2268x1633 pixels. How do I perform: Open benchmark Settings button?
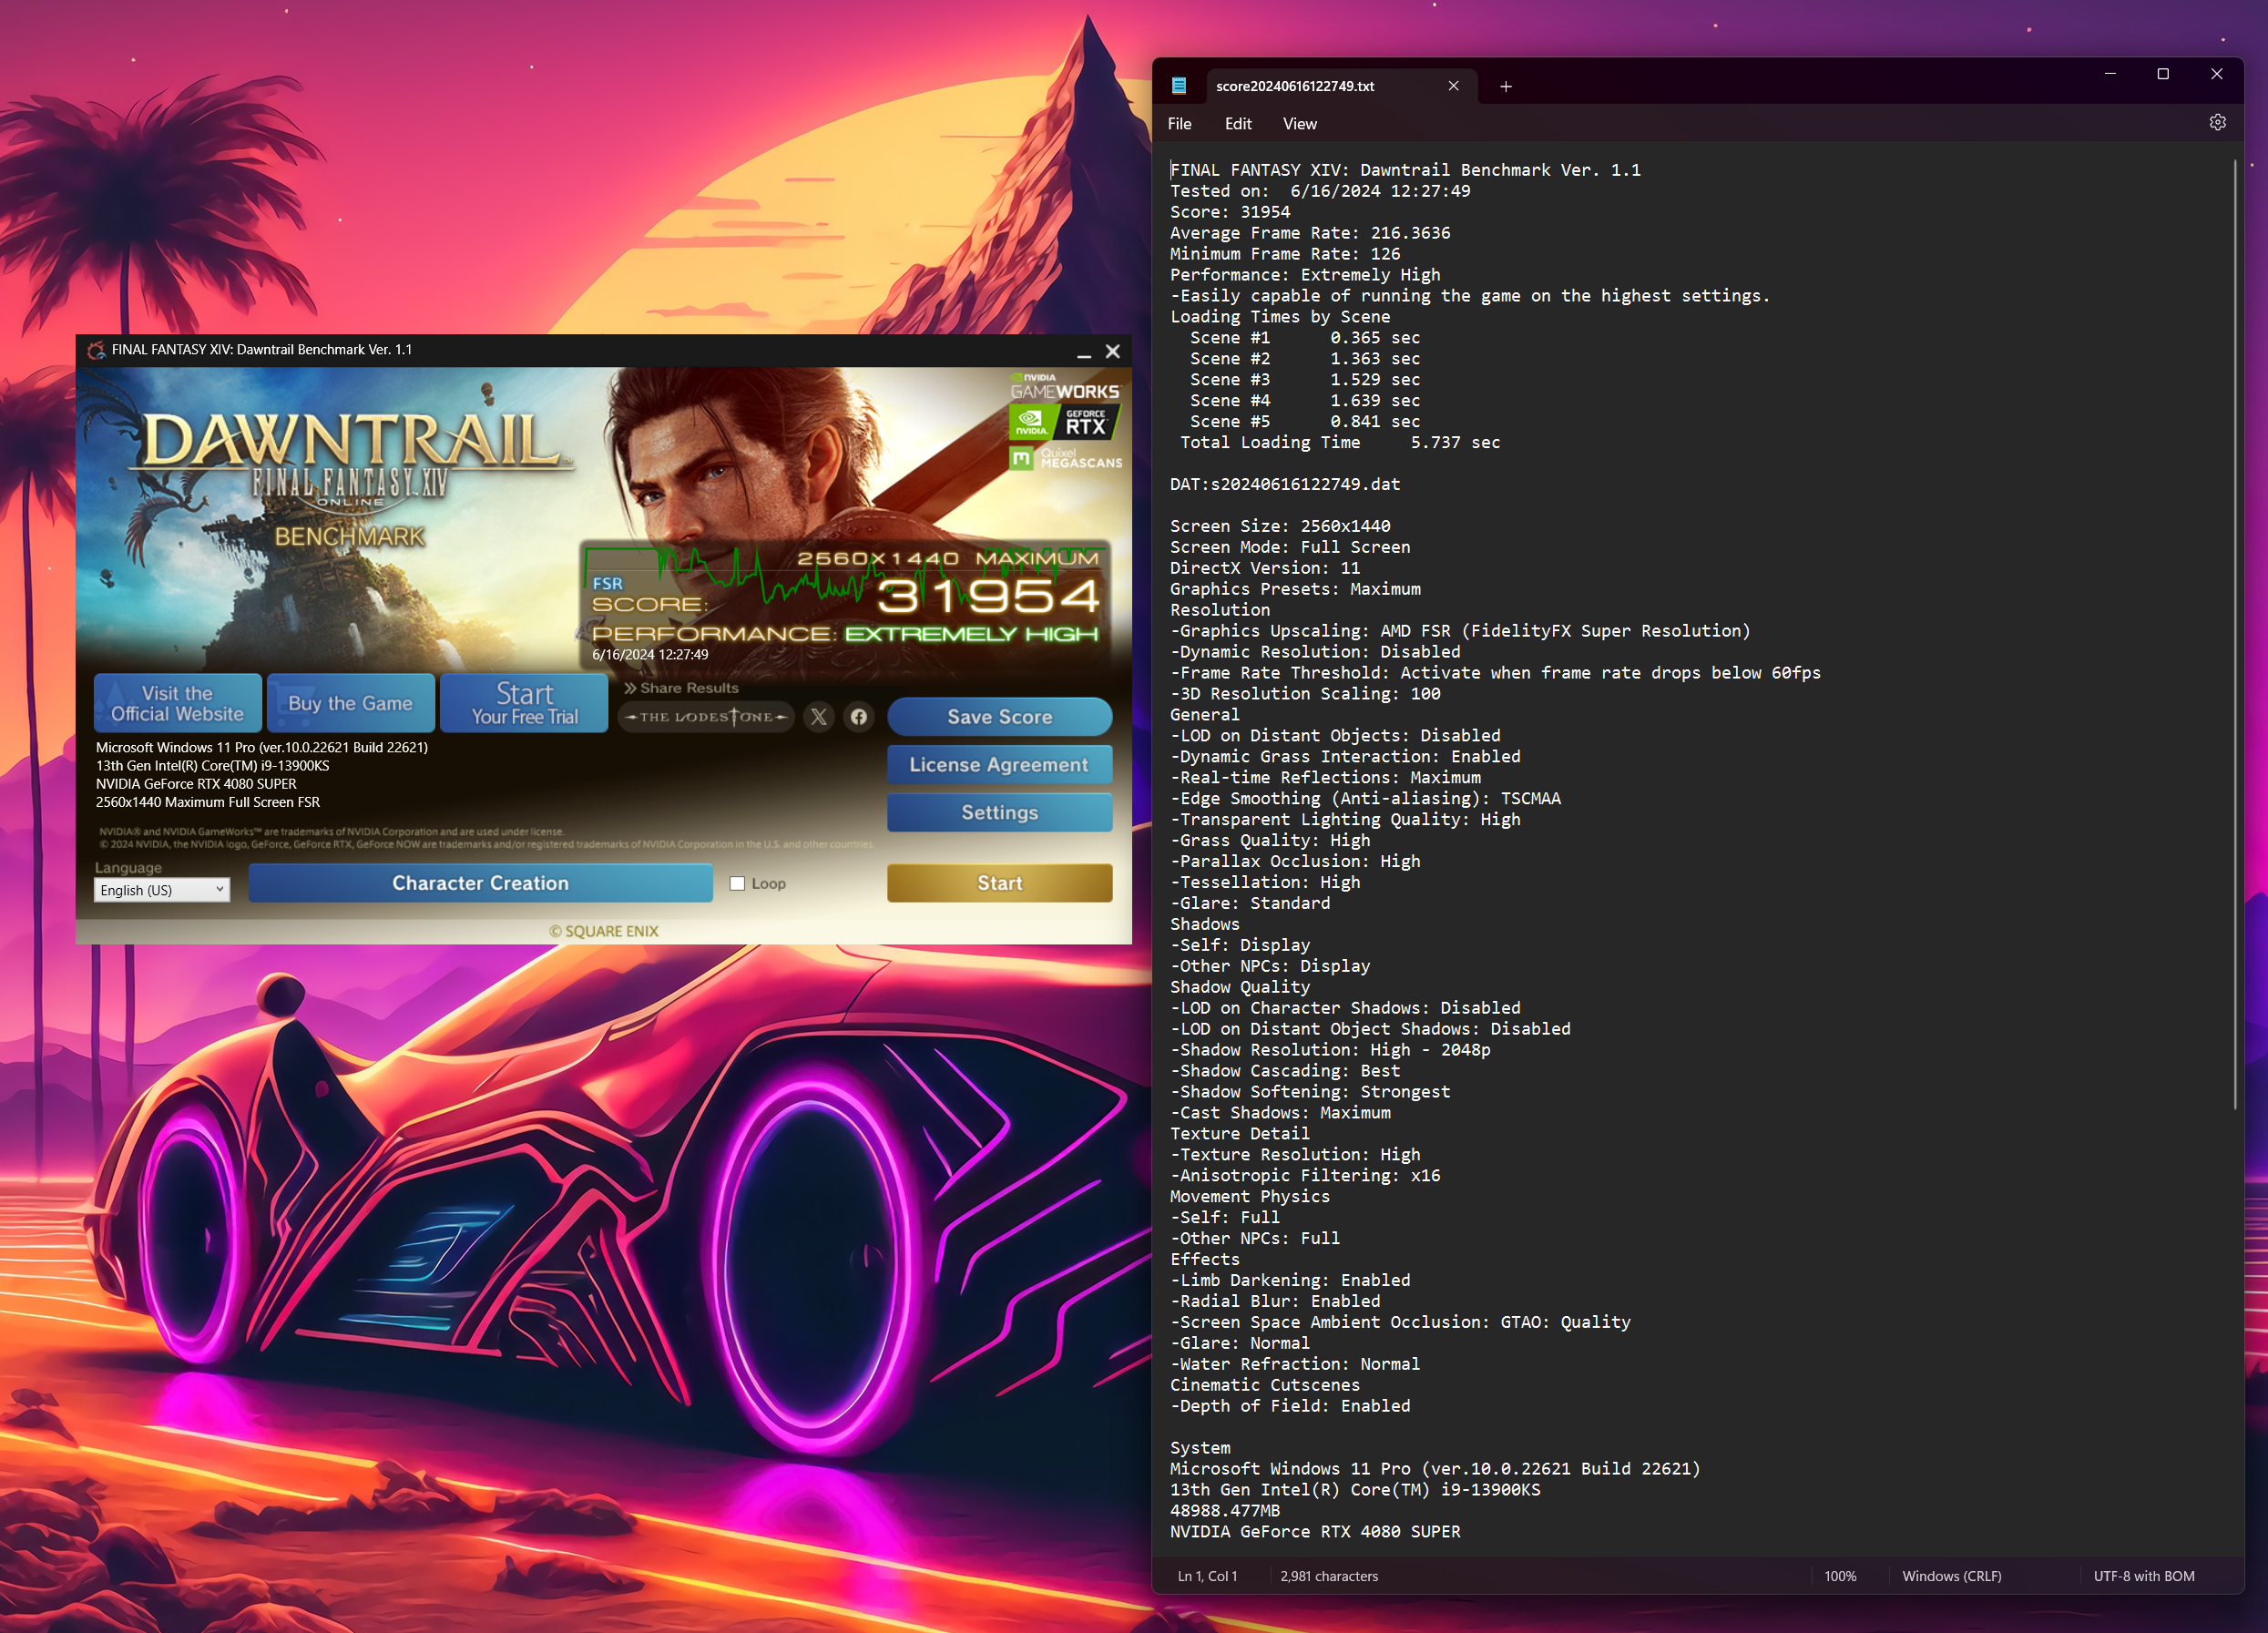click(999, 813)
